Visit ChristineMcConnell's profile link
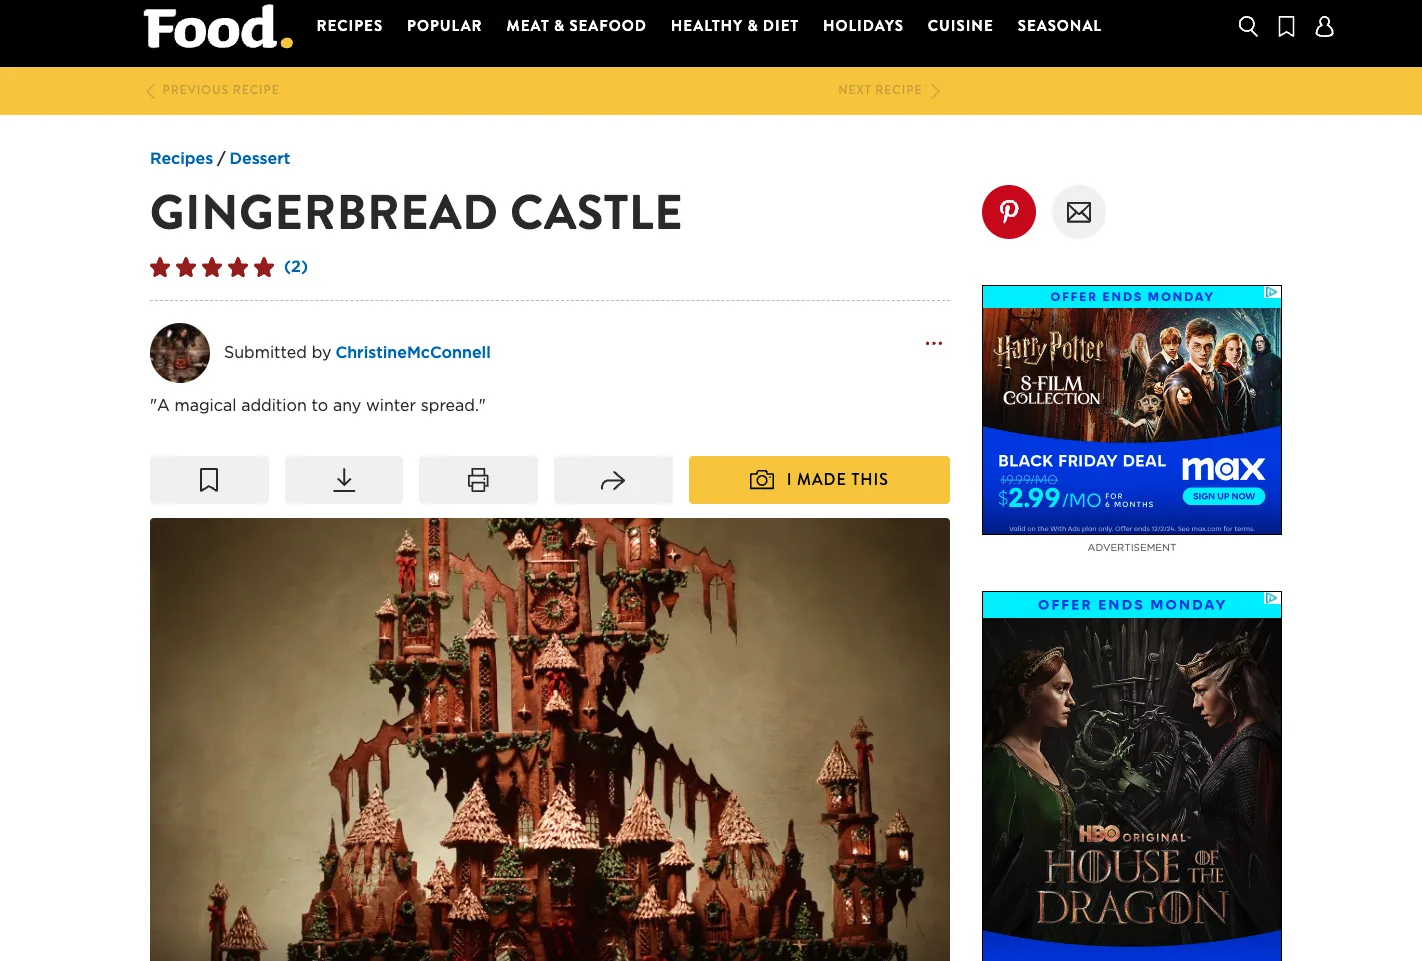1422x961 pixels. pyautogui.click(x=413, y=352)
